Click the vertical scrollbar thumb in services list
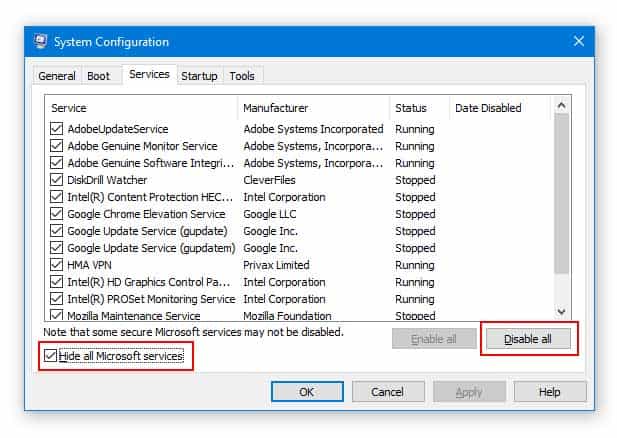The image size is (617, 438). click(562, 193)
